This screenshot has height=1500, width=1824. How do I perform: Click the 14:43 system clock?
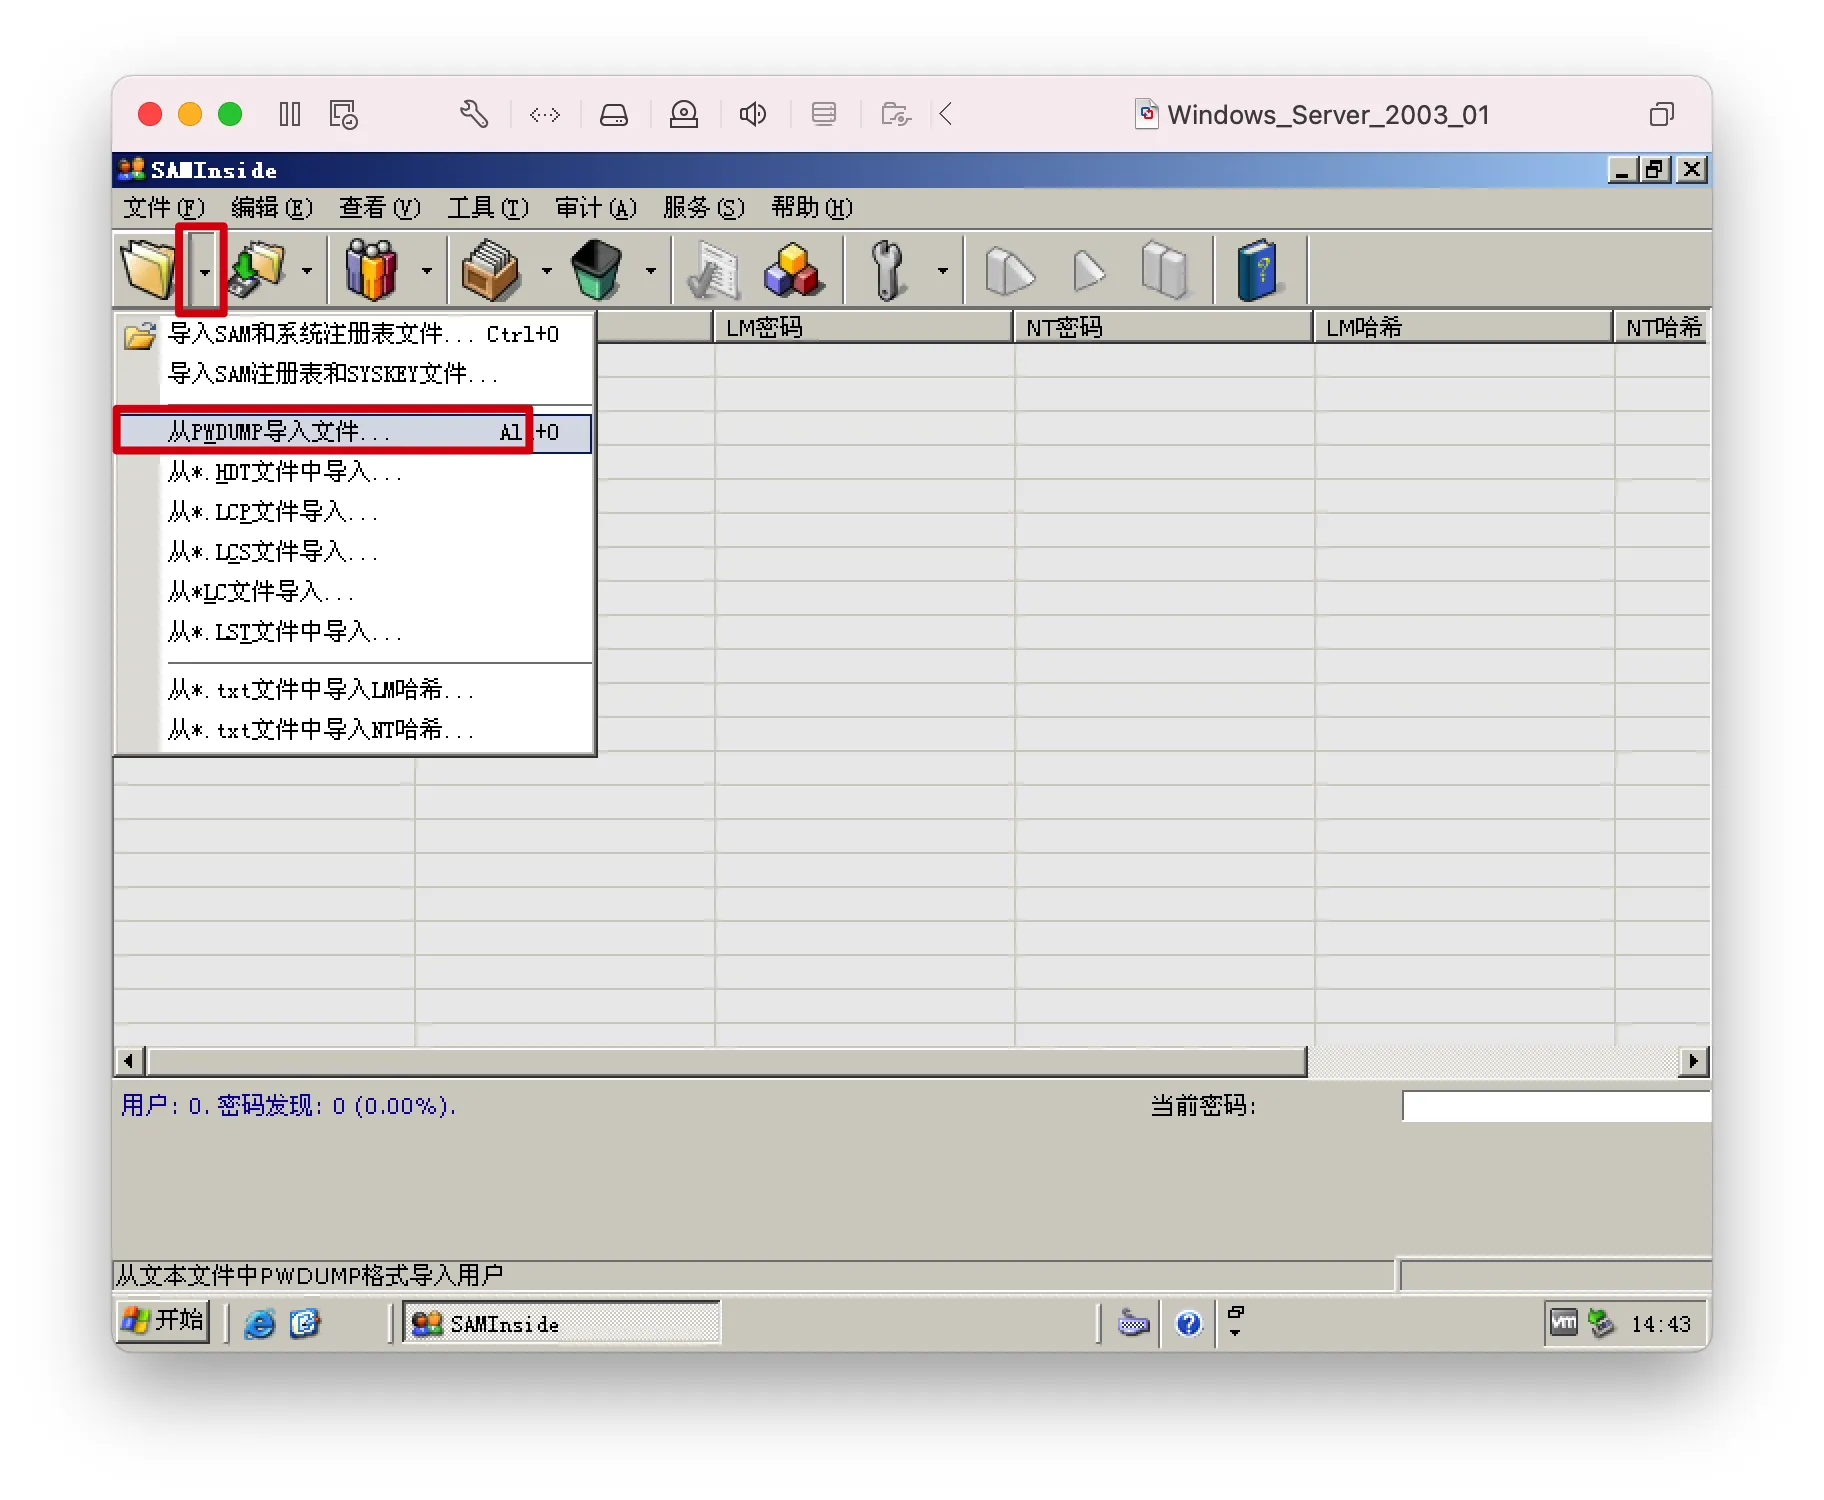[1661, 1324]
